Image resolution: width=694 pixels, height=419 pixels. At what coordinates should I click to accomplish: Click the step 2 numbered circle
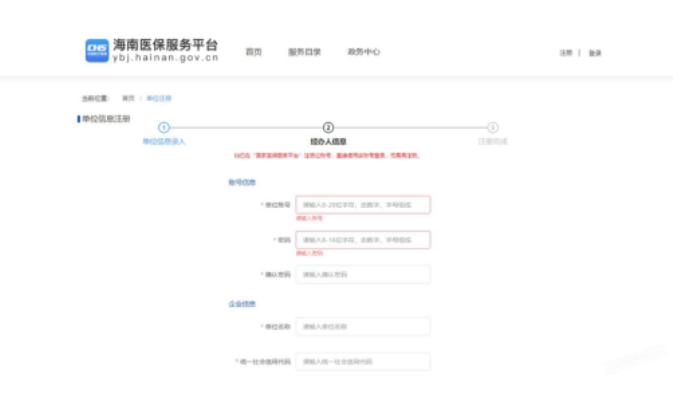[328, 128]
